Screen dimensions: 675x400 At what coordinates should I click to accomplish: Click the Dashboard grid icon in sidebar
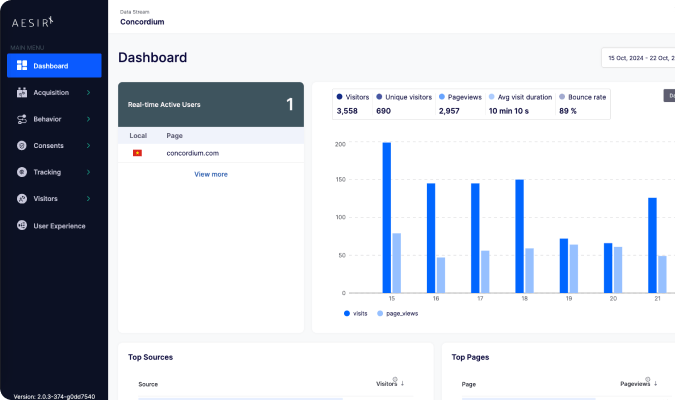(22, 66)
